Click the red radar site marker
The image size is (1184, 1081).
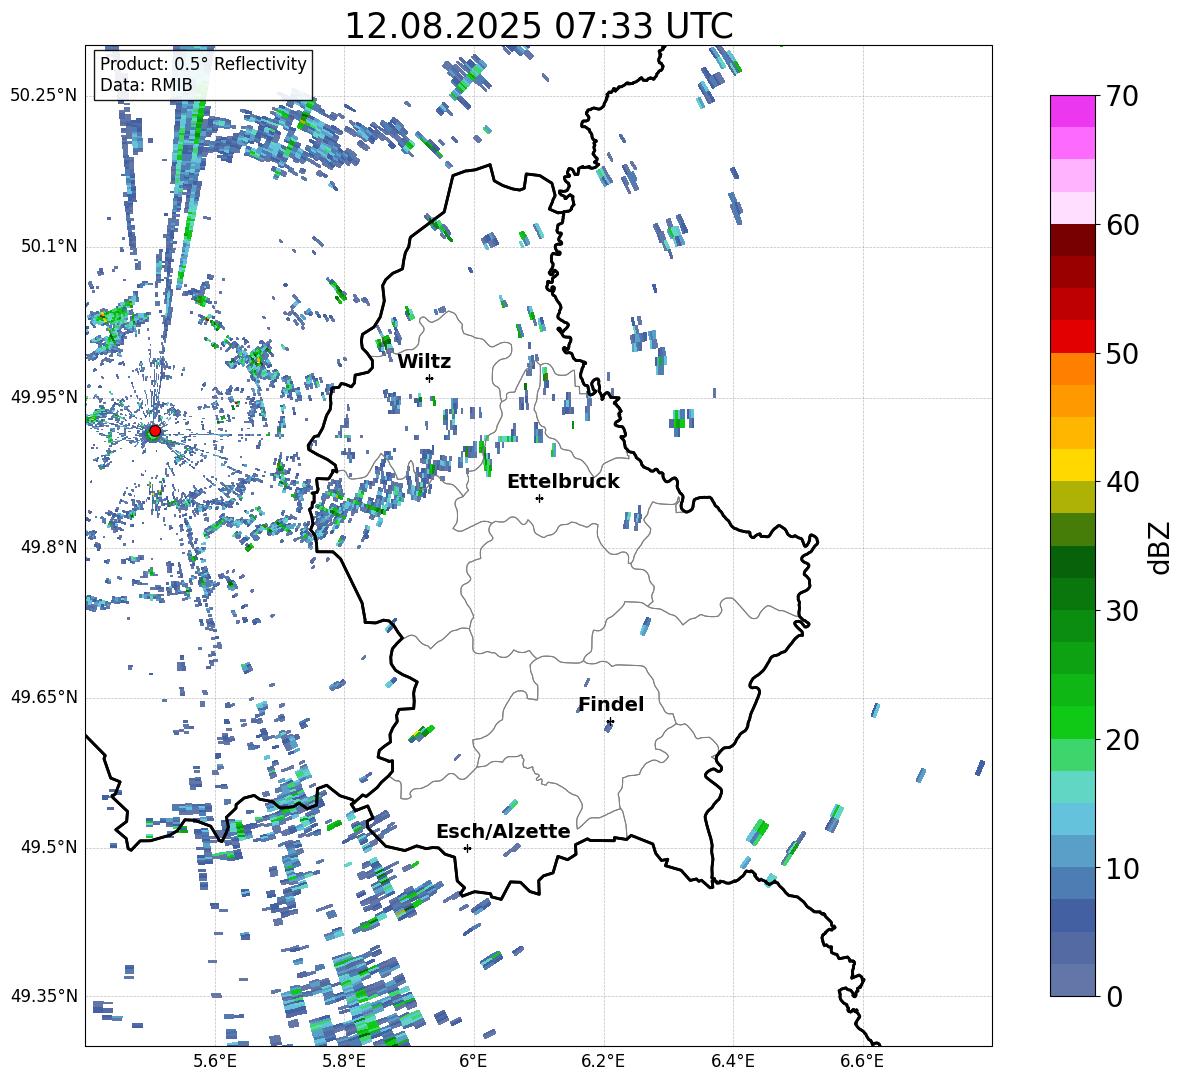coord(155,431)
